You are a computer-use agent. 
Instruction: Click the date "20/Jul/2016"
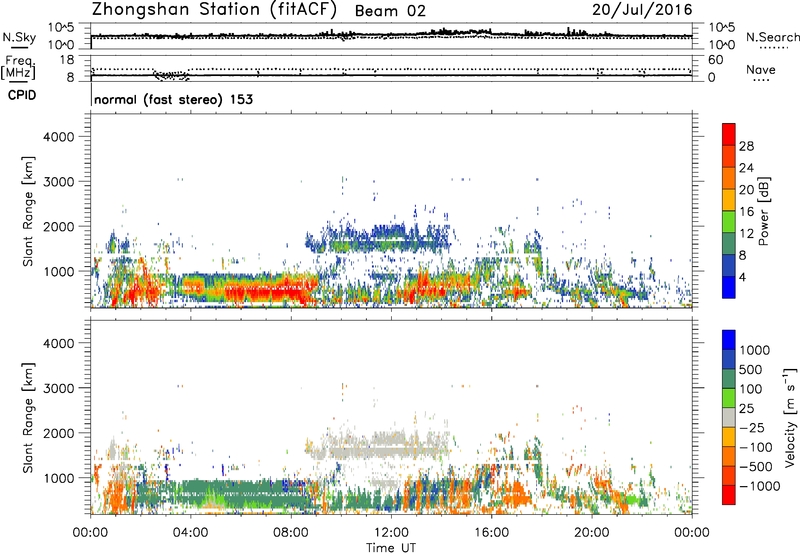tap(642, 10)
